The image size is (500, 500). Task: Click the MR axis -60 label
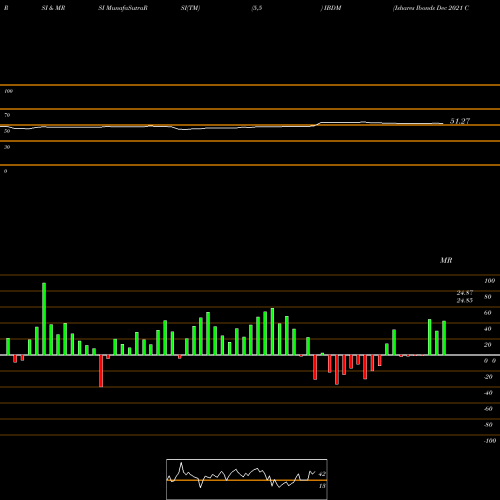point(488,409)
